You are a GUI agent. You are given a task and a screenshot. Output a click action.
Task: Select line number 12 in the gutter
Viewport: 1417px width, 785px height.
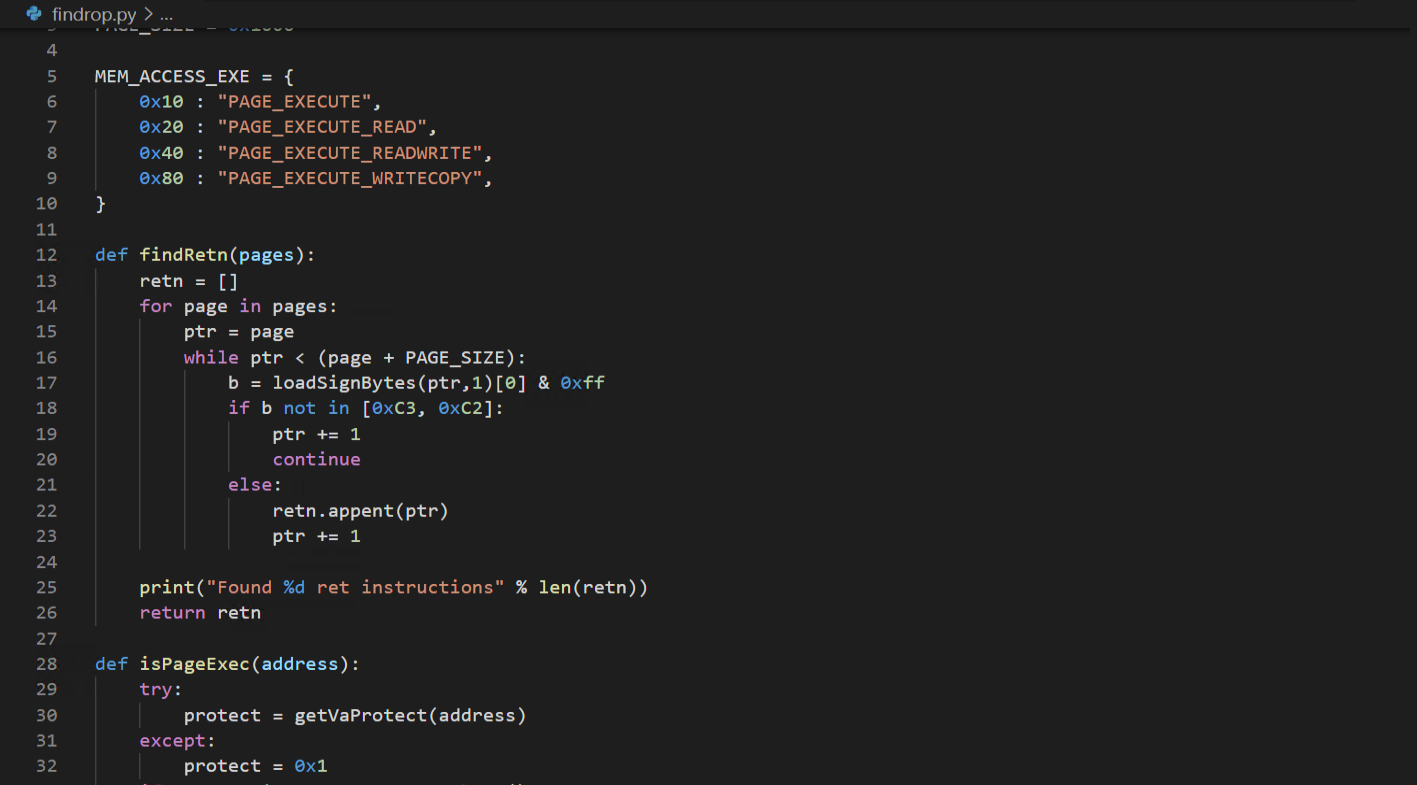(46, 255)
